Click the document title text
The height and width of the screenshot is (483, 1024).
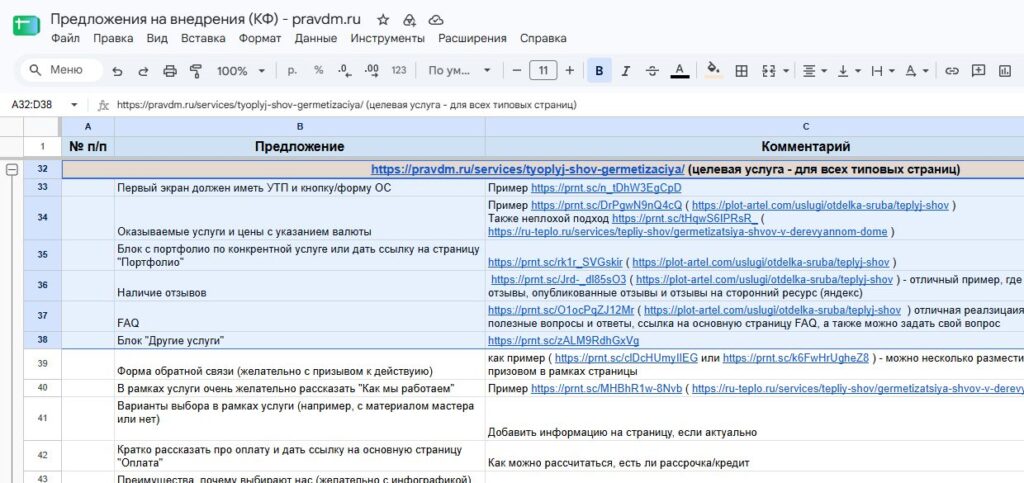coord(206,19)
